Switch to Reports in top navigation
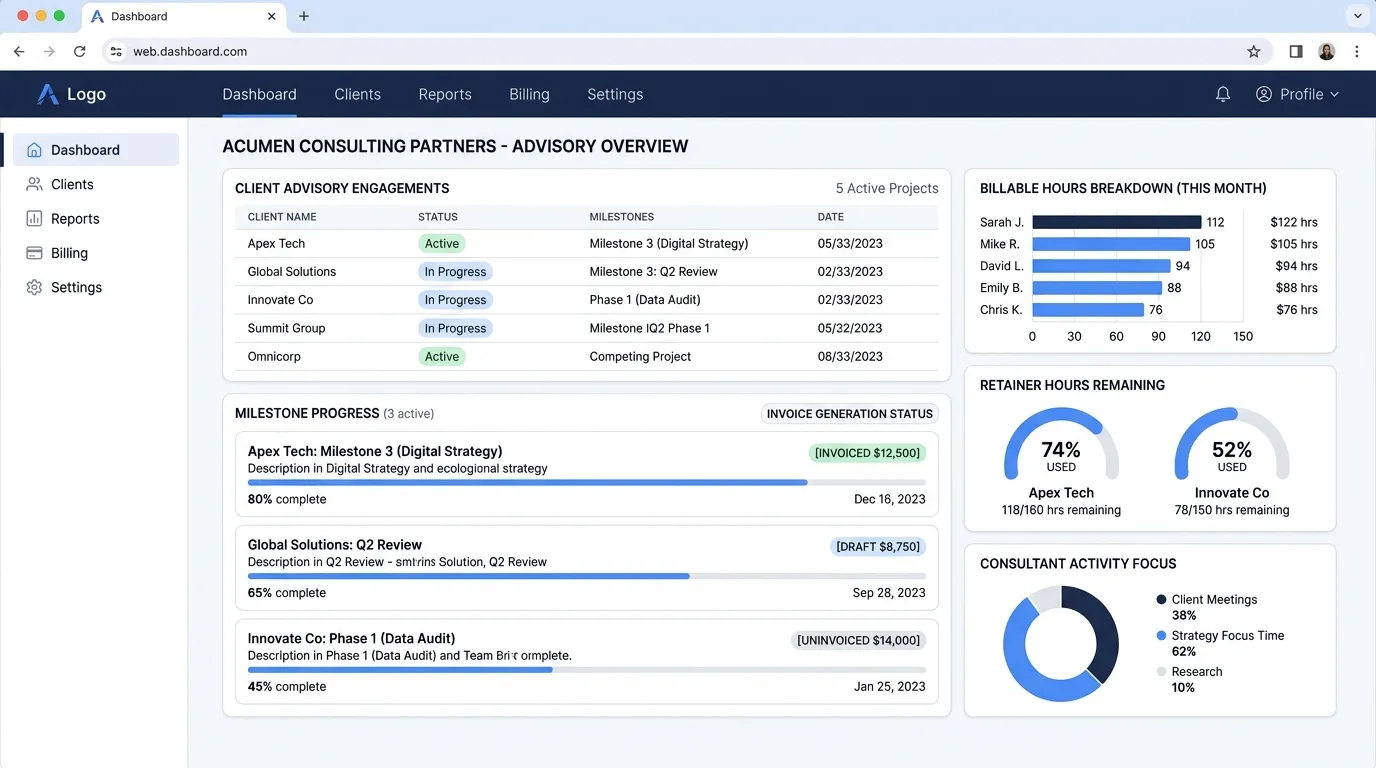This screenshot has width=1376, height=768. click(445, 94)
